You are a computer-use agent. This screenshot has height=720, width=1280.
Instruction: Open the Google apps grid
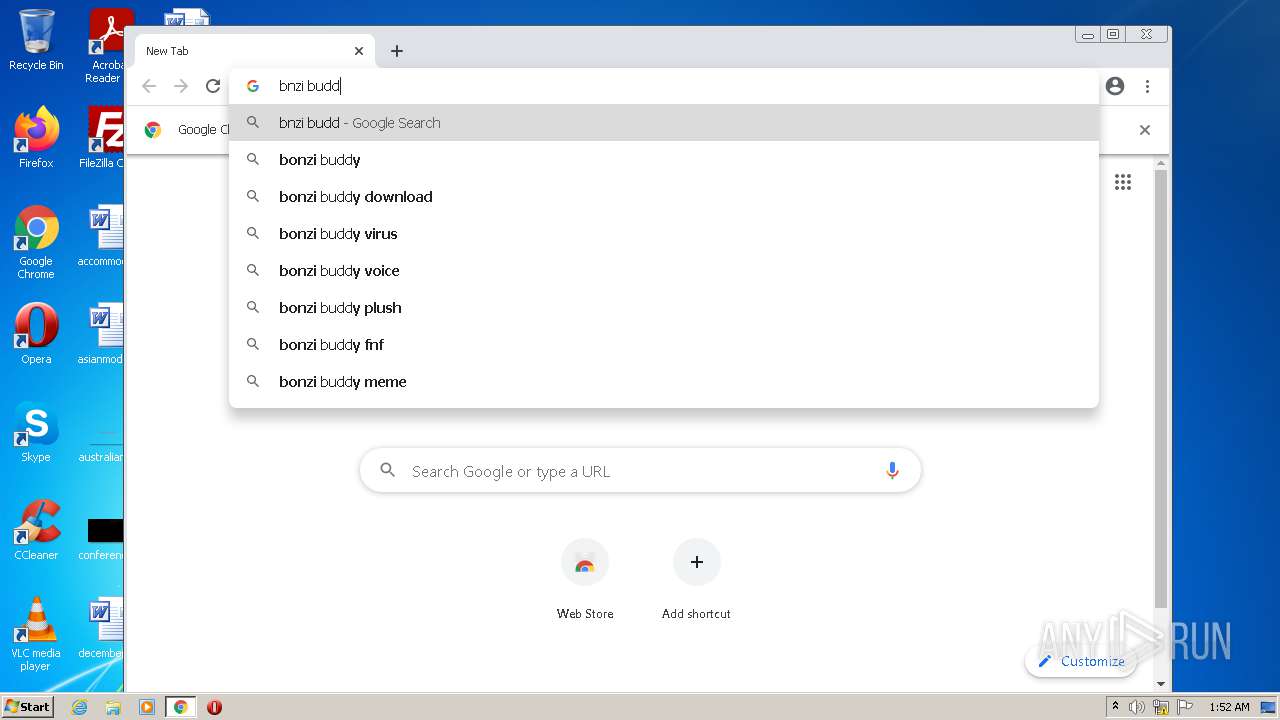(1123, 182)
